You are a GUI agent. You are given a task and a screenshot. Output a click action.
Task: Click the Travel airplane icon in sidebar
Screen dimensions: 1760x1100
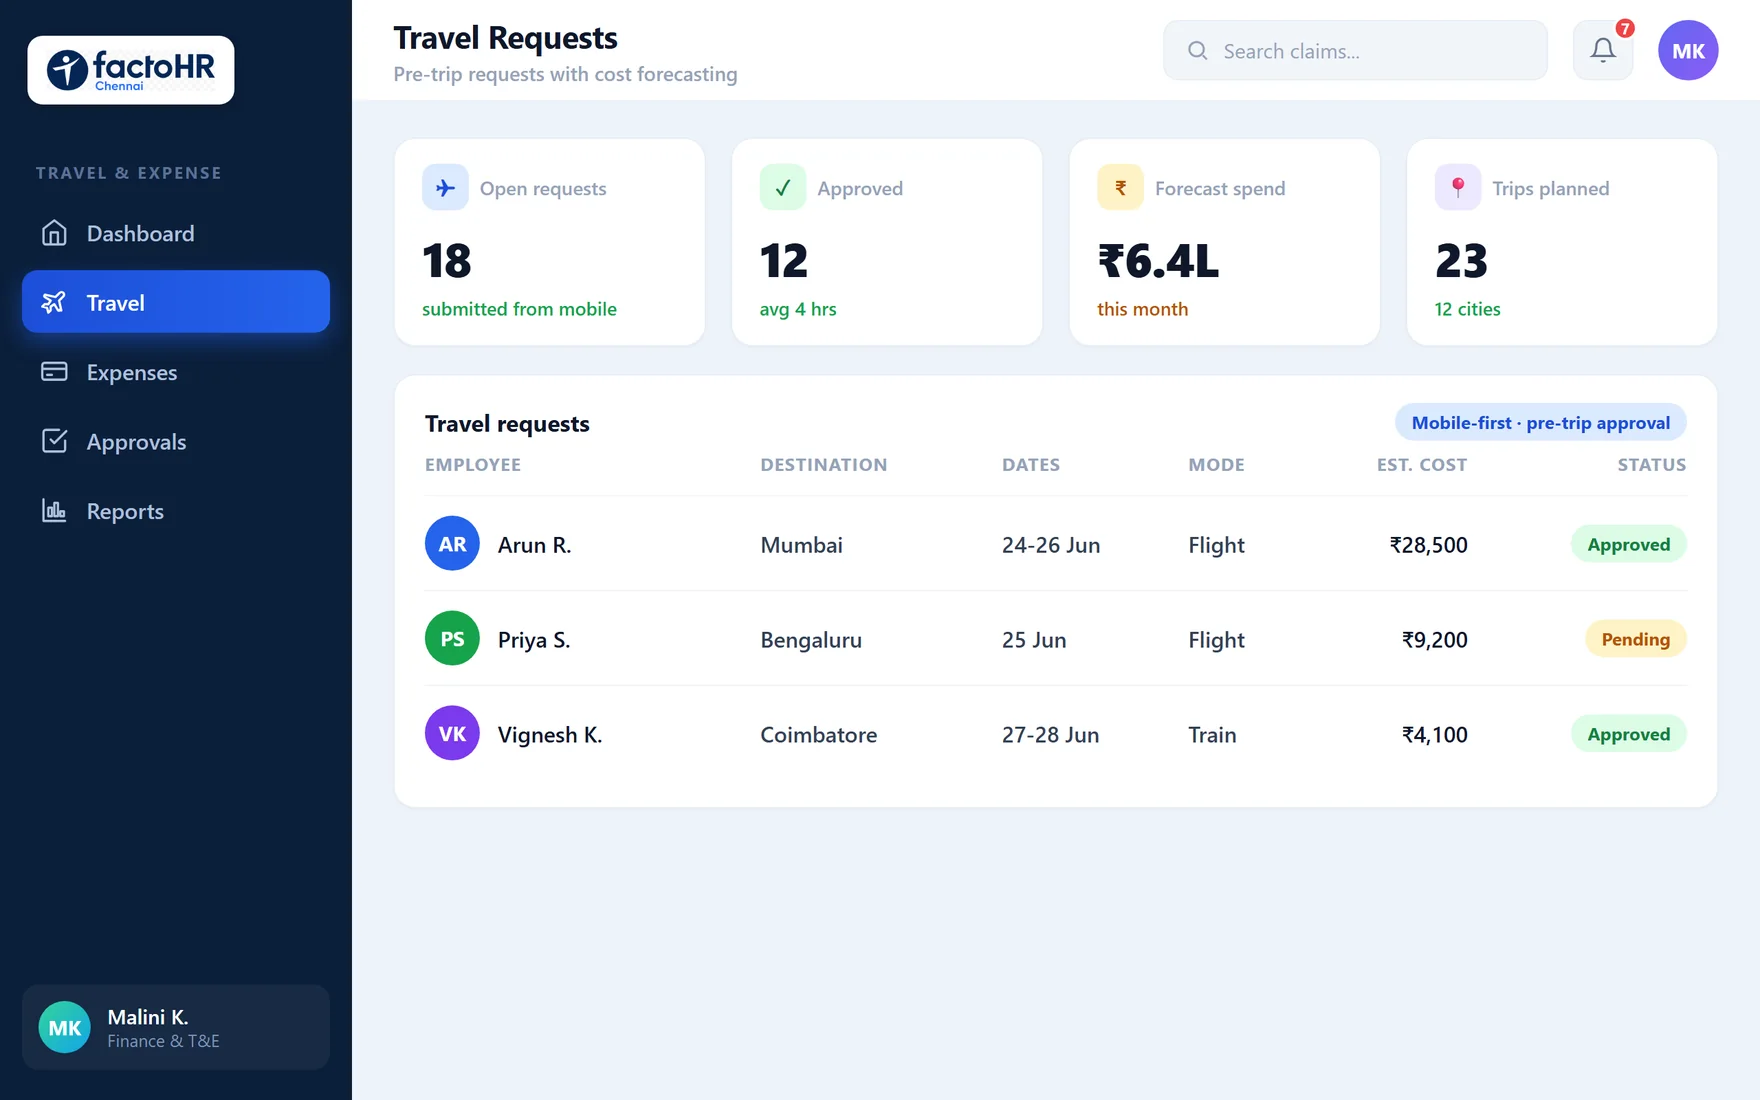pyautogui.click(x=54, y=302)
